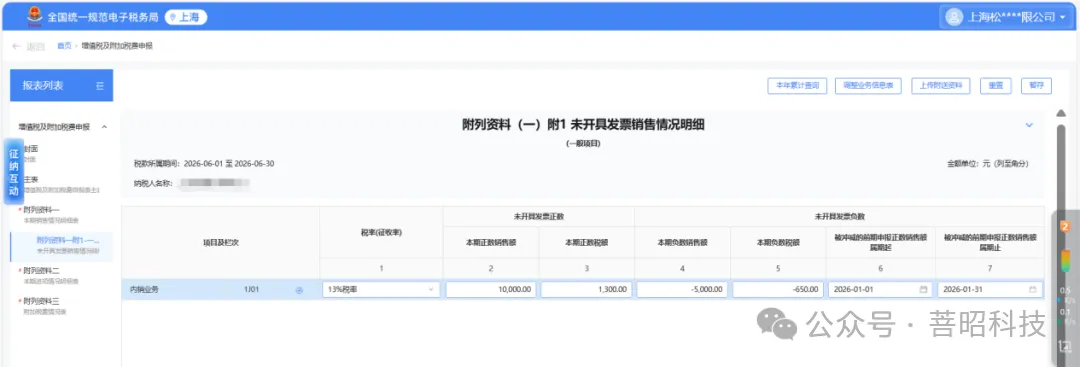Viewport: 1080px width, 367px height.
Task: Click the 项目及栏次 column header
Action: click(x=220, y=242)
